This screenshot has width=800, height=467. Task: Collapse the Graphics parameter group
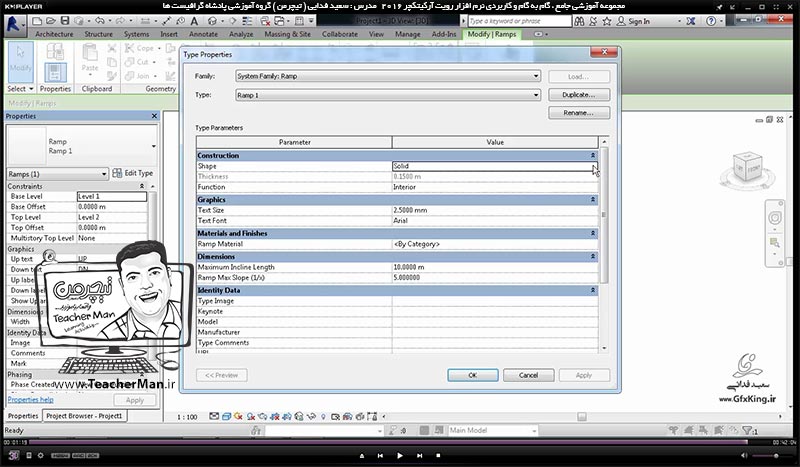pos(593,200)
